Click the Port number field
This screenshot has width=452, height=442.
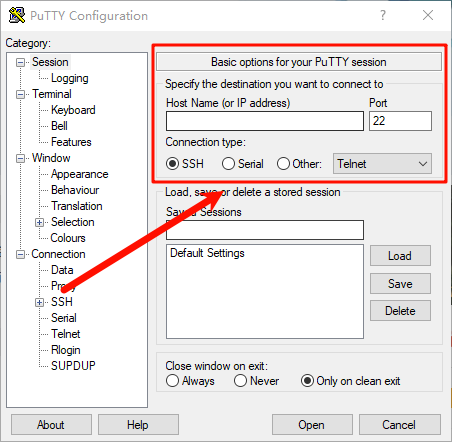tap(400, 121)
